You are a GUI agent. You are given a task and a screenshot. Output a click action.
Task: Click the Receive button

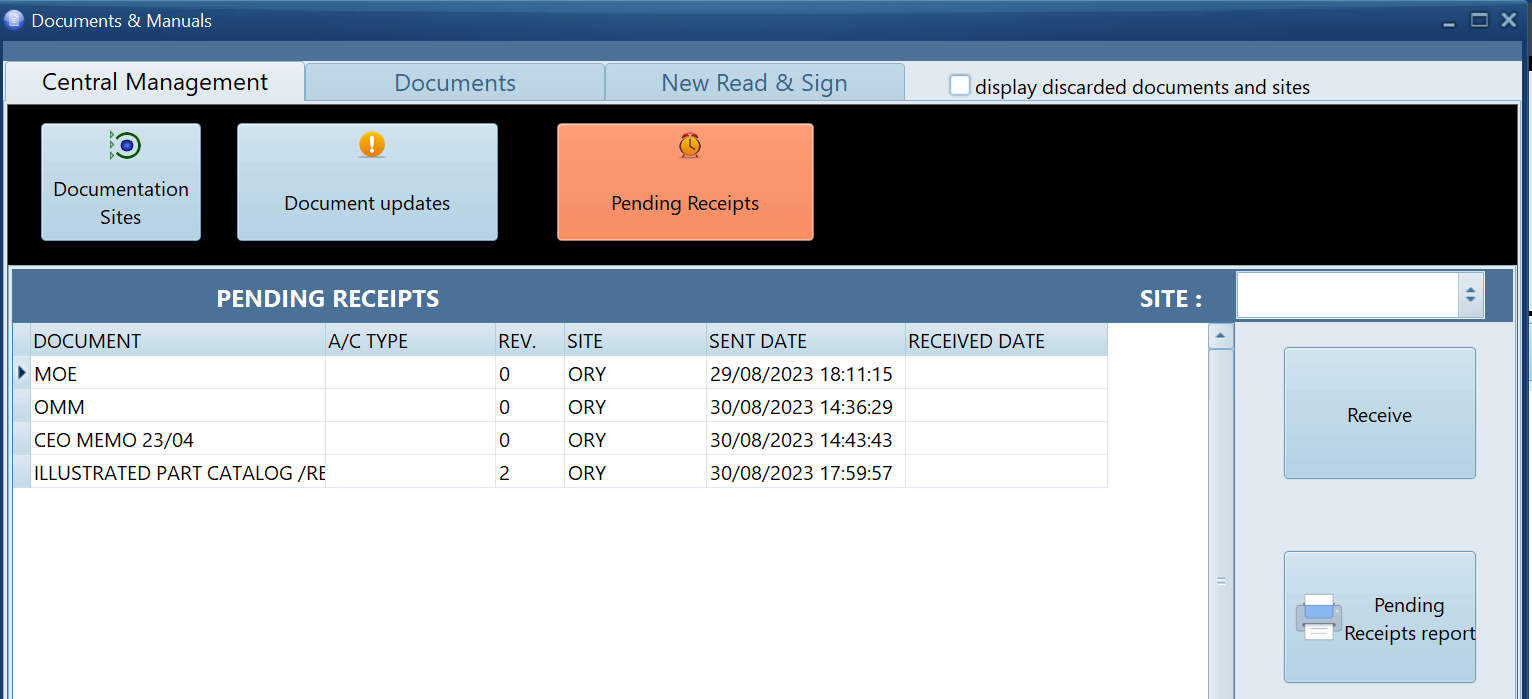pos(1379,413)
